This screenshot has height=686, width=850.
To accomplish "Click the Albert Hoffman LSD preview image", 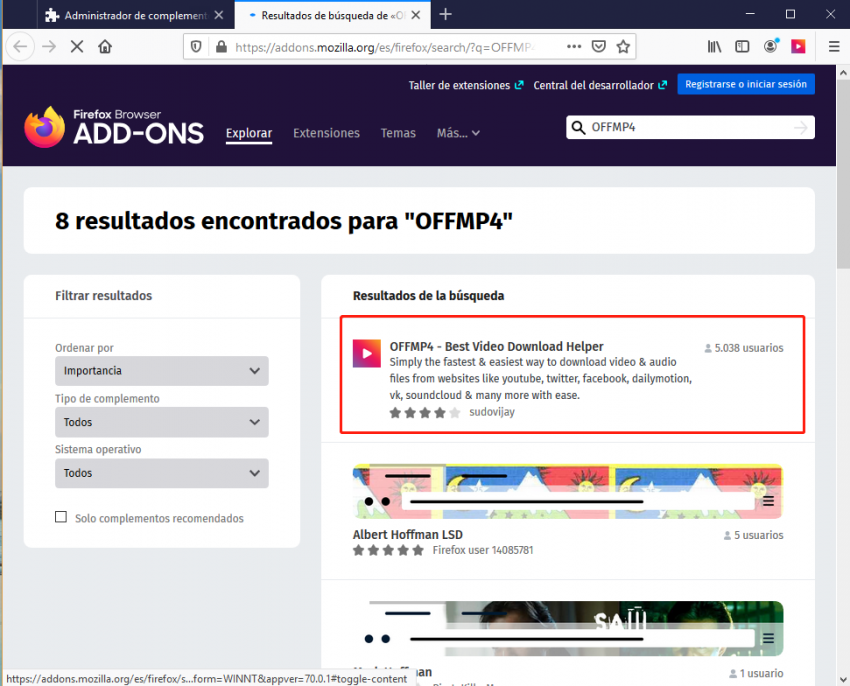I will pos(568,491).
